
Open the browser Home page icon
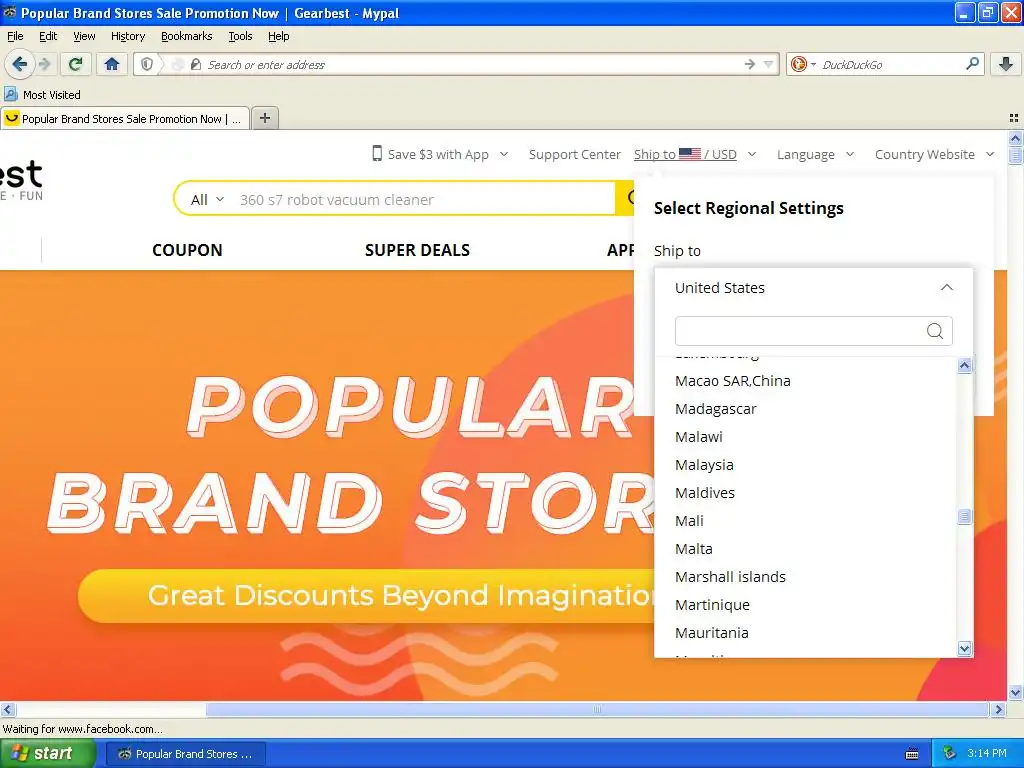(112, 64)
